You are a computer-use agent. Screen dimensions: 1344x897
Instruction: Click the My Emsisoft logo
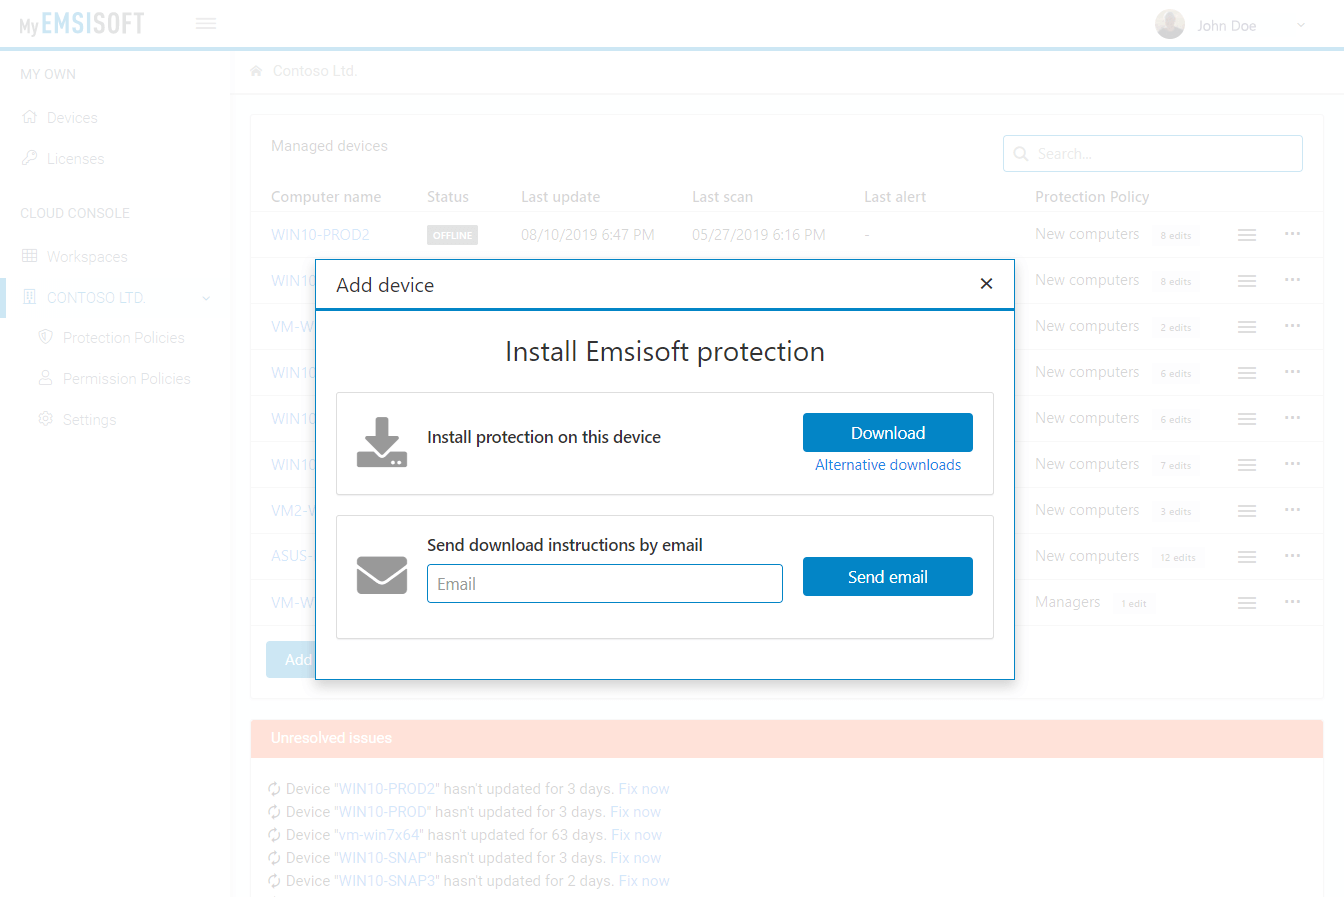(82, 24)
